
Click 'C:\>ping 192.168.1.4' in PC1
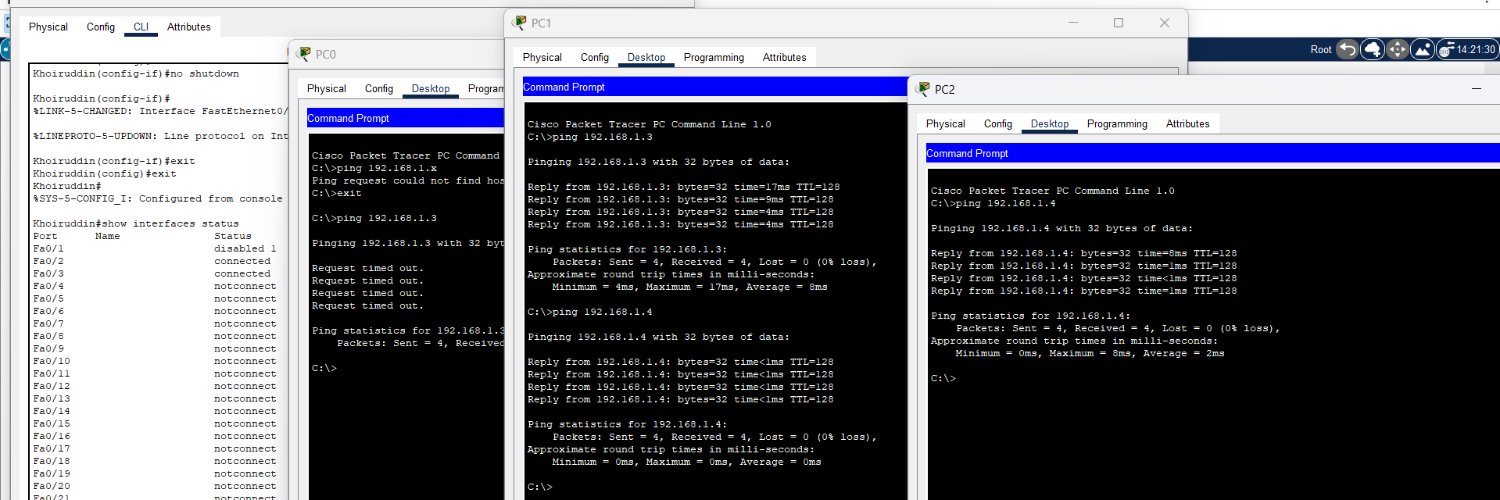click(590, 312)
